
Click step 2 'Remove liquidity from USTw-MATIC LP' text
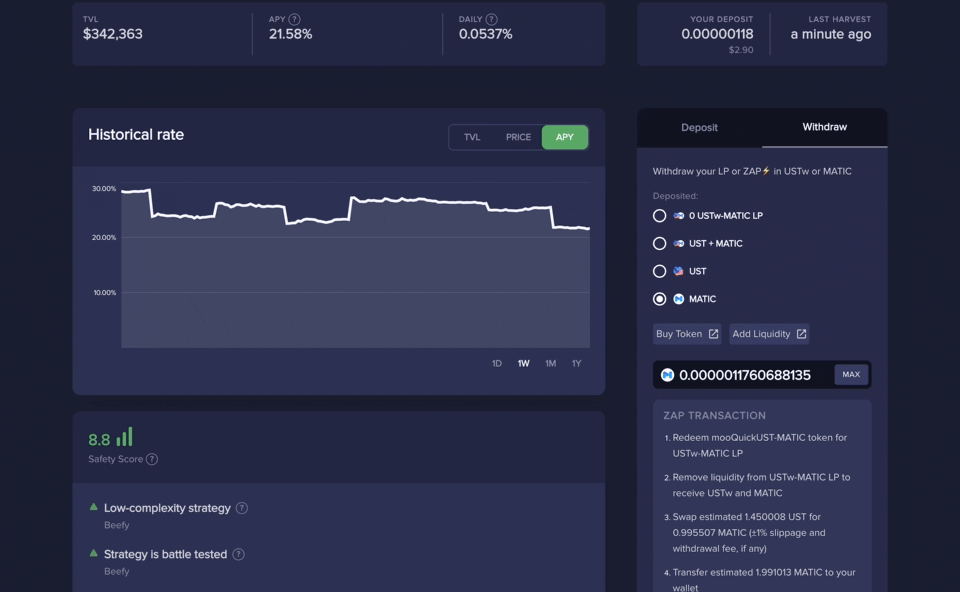761,485
